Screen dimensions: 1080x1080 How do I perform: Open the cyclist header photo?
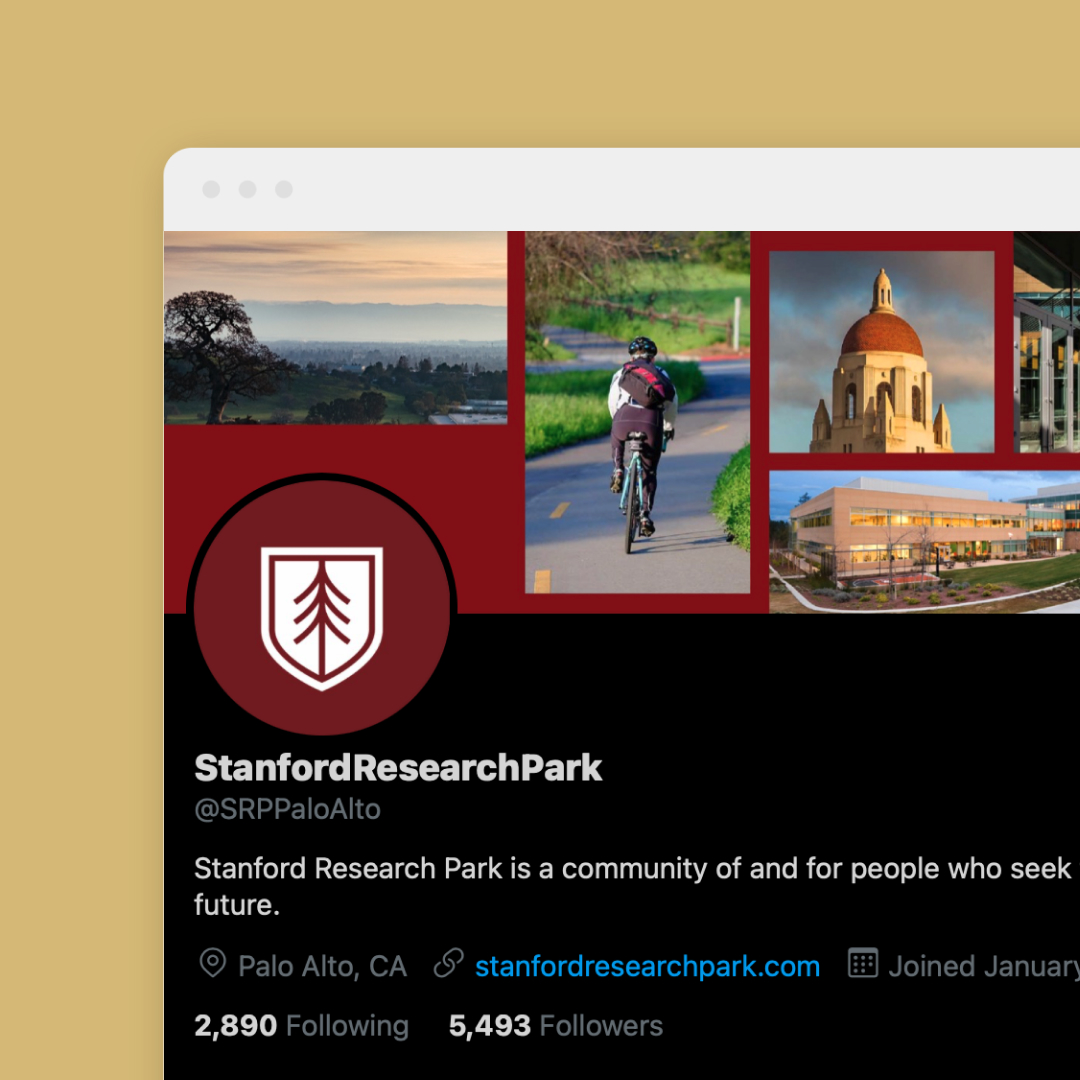click(637, 412)
